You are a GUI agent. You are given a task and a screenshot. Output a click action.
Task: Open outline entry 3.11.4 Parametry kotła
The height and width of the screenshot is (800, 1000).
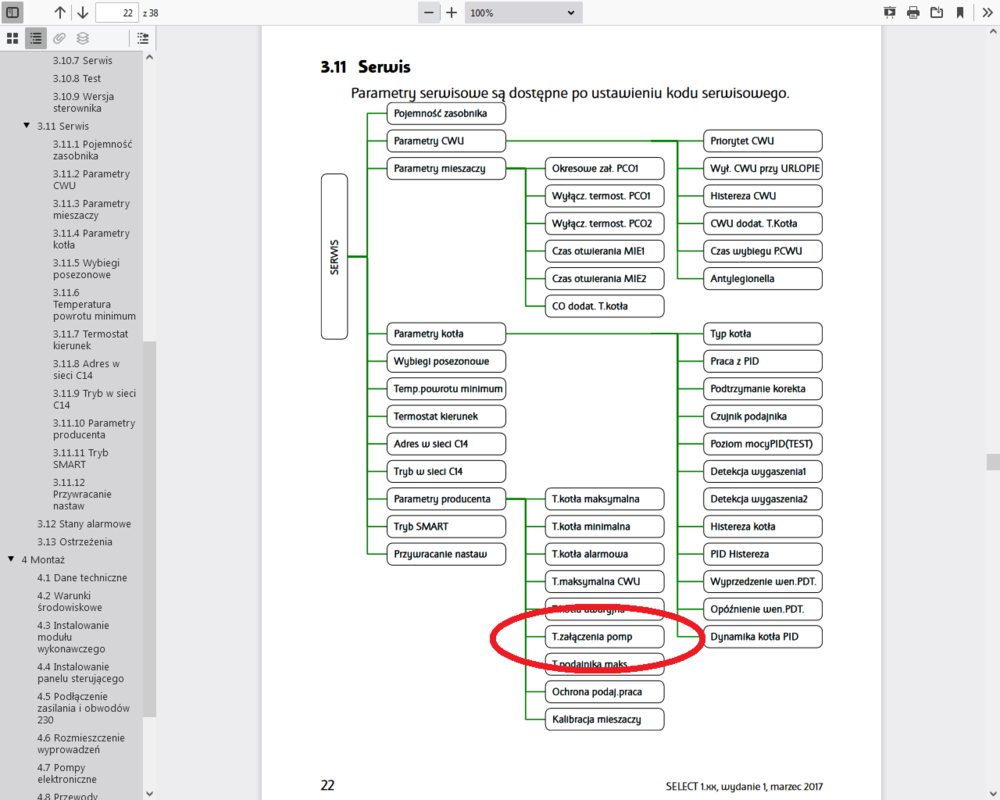tap(91, 239)
